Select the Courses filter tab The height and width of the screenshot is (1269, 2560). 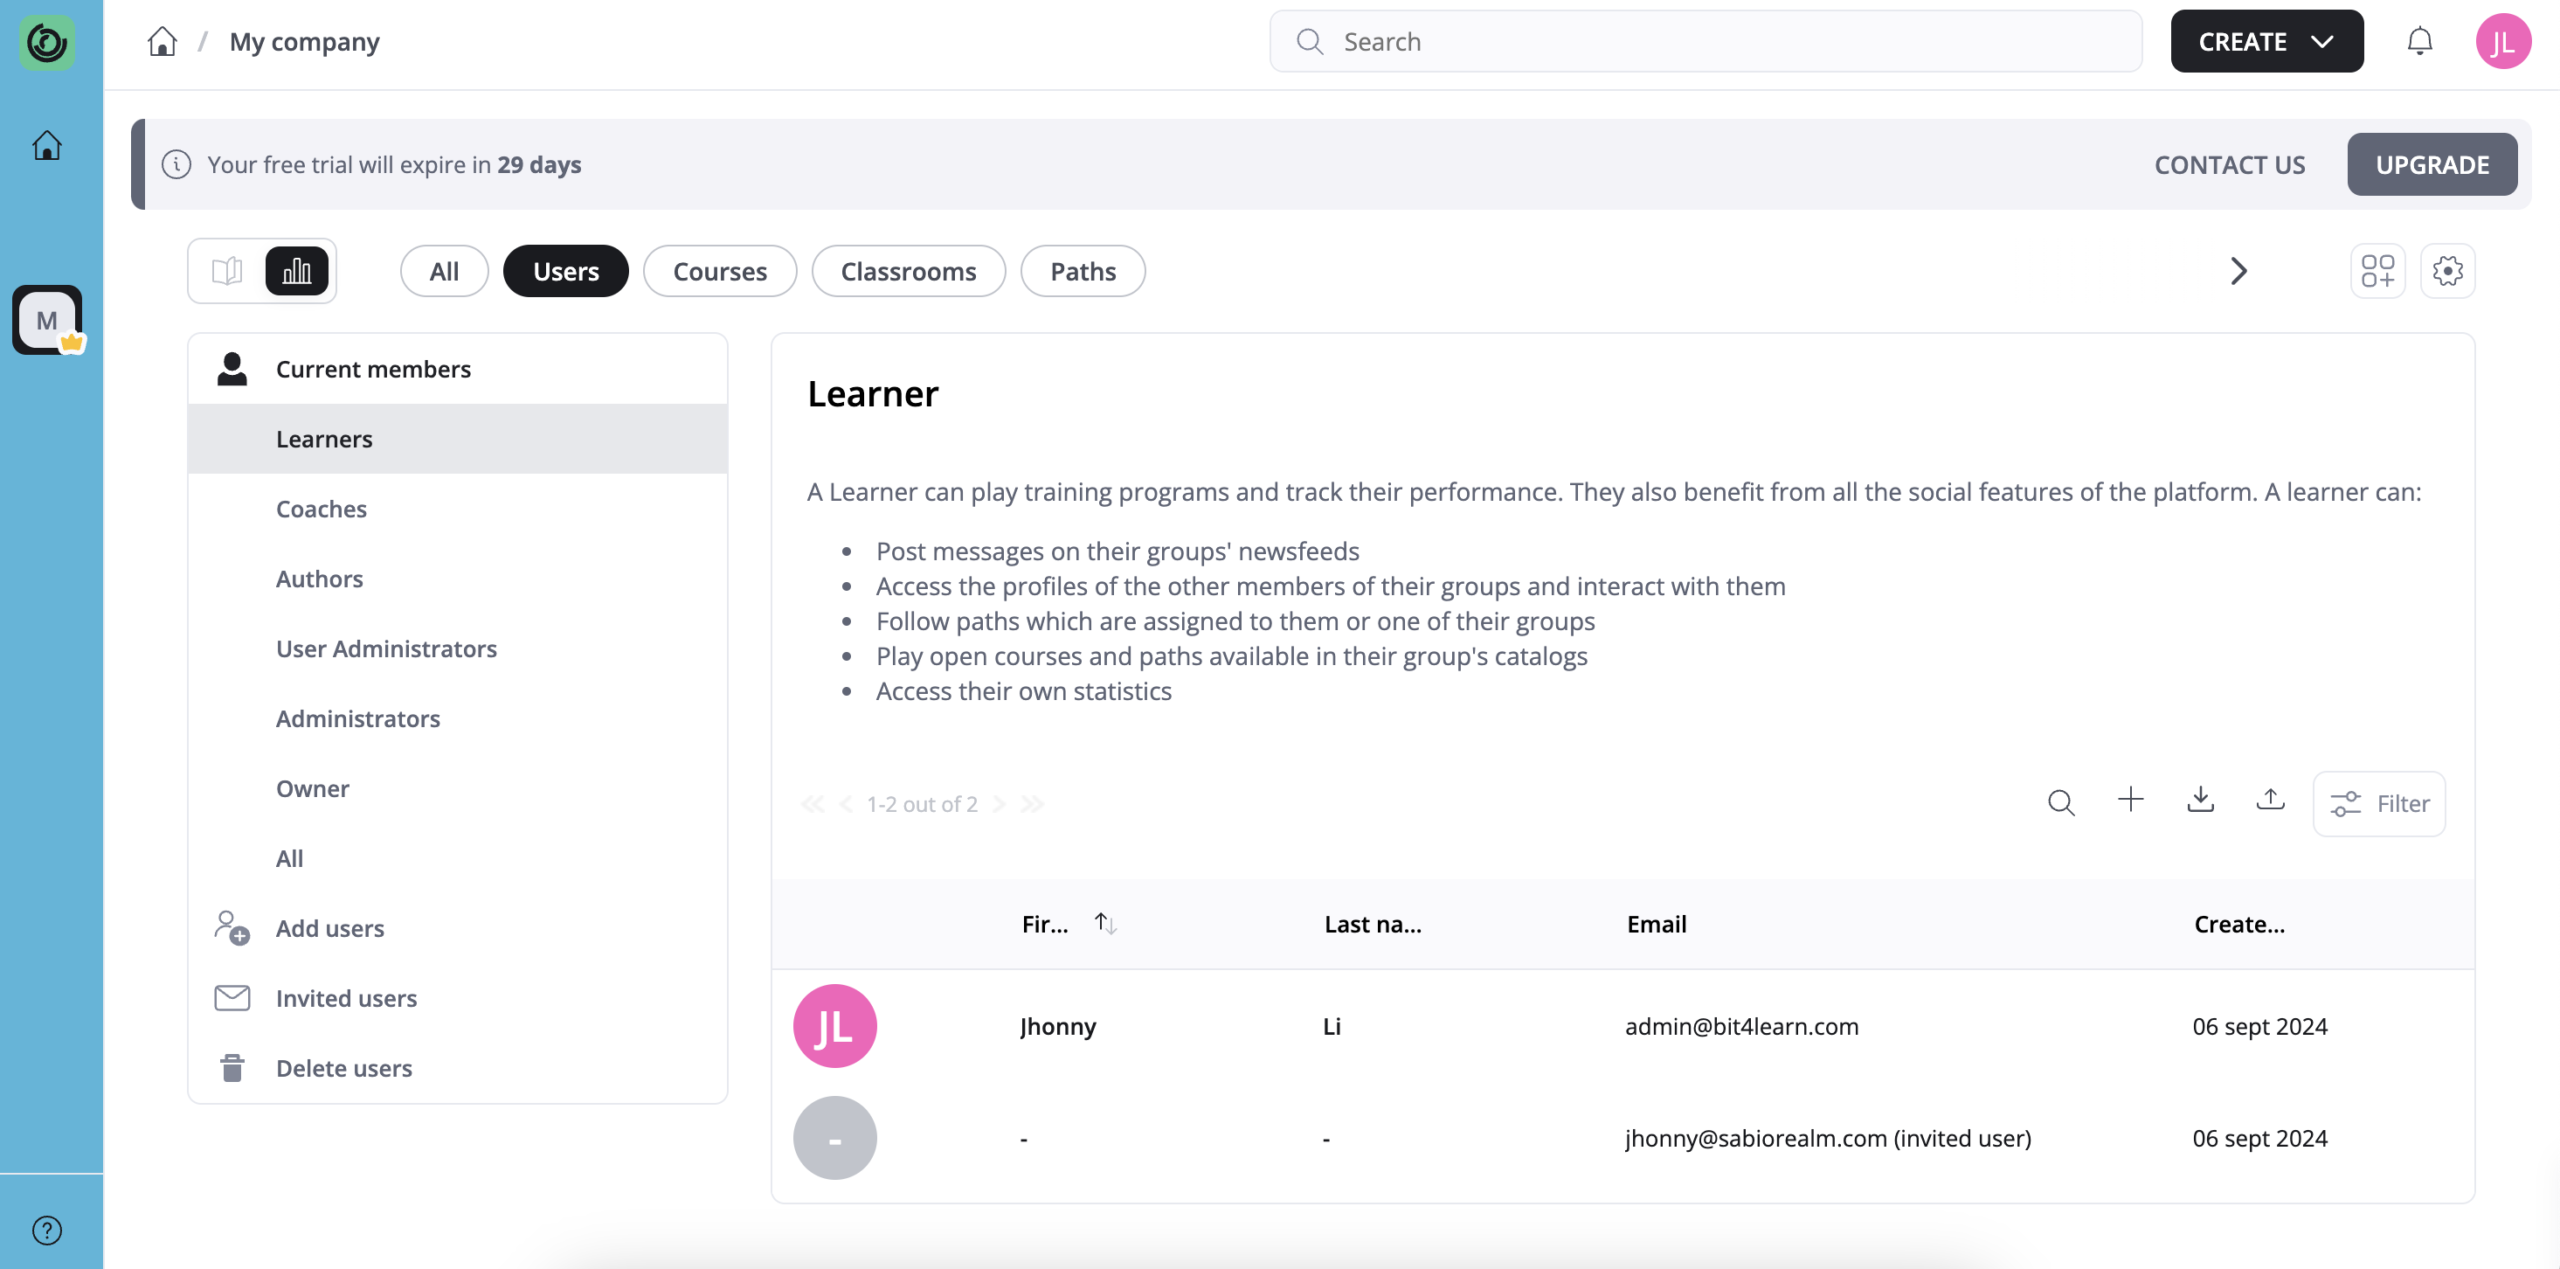click(720, 271)
